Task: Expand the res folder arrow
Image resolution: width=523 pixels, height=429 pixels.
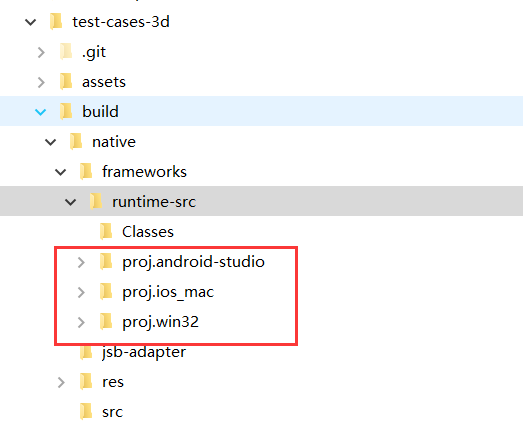Action: click(61, 383)
